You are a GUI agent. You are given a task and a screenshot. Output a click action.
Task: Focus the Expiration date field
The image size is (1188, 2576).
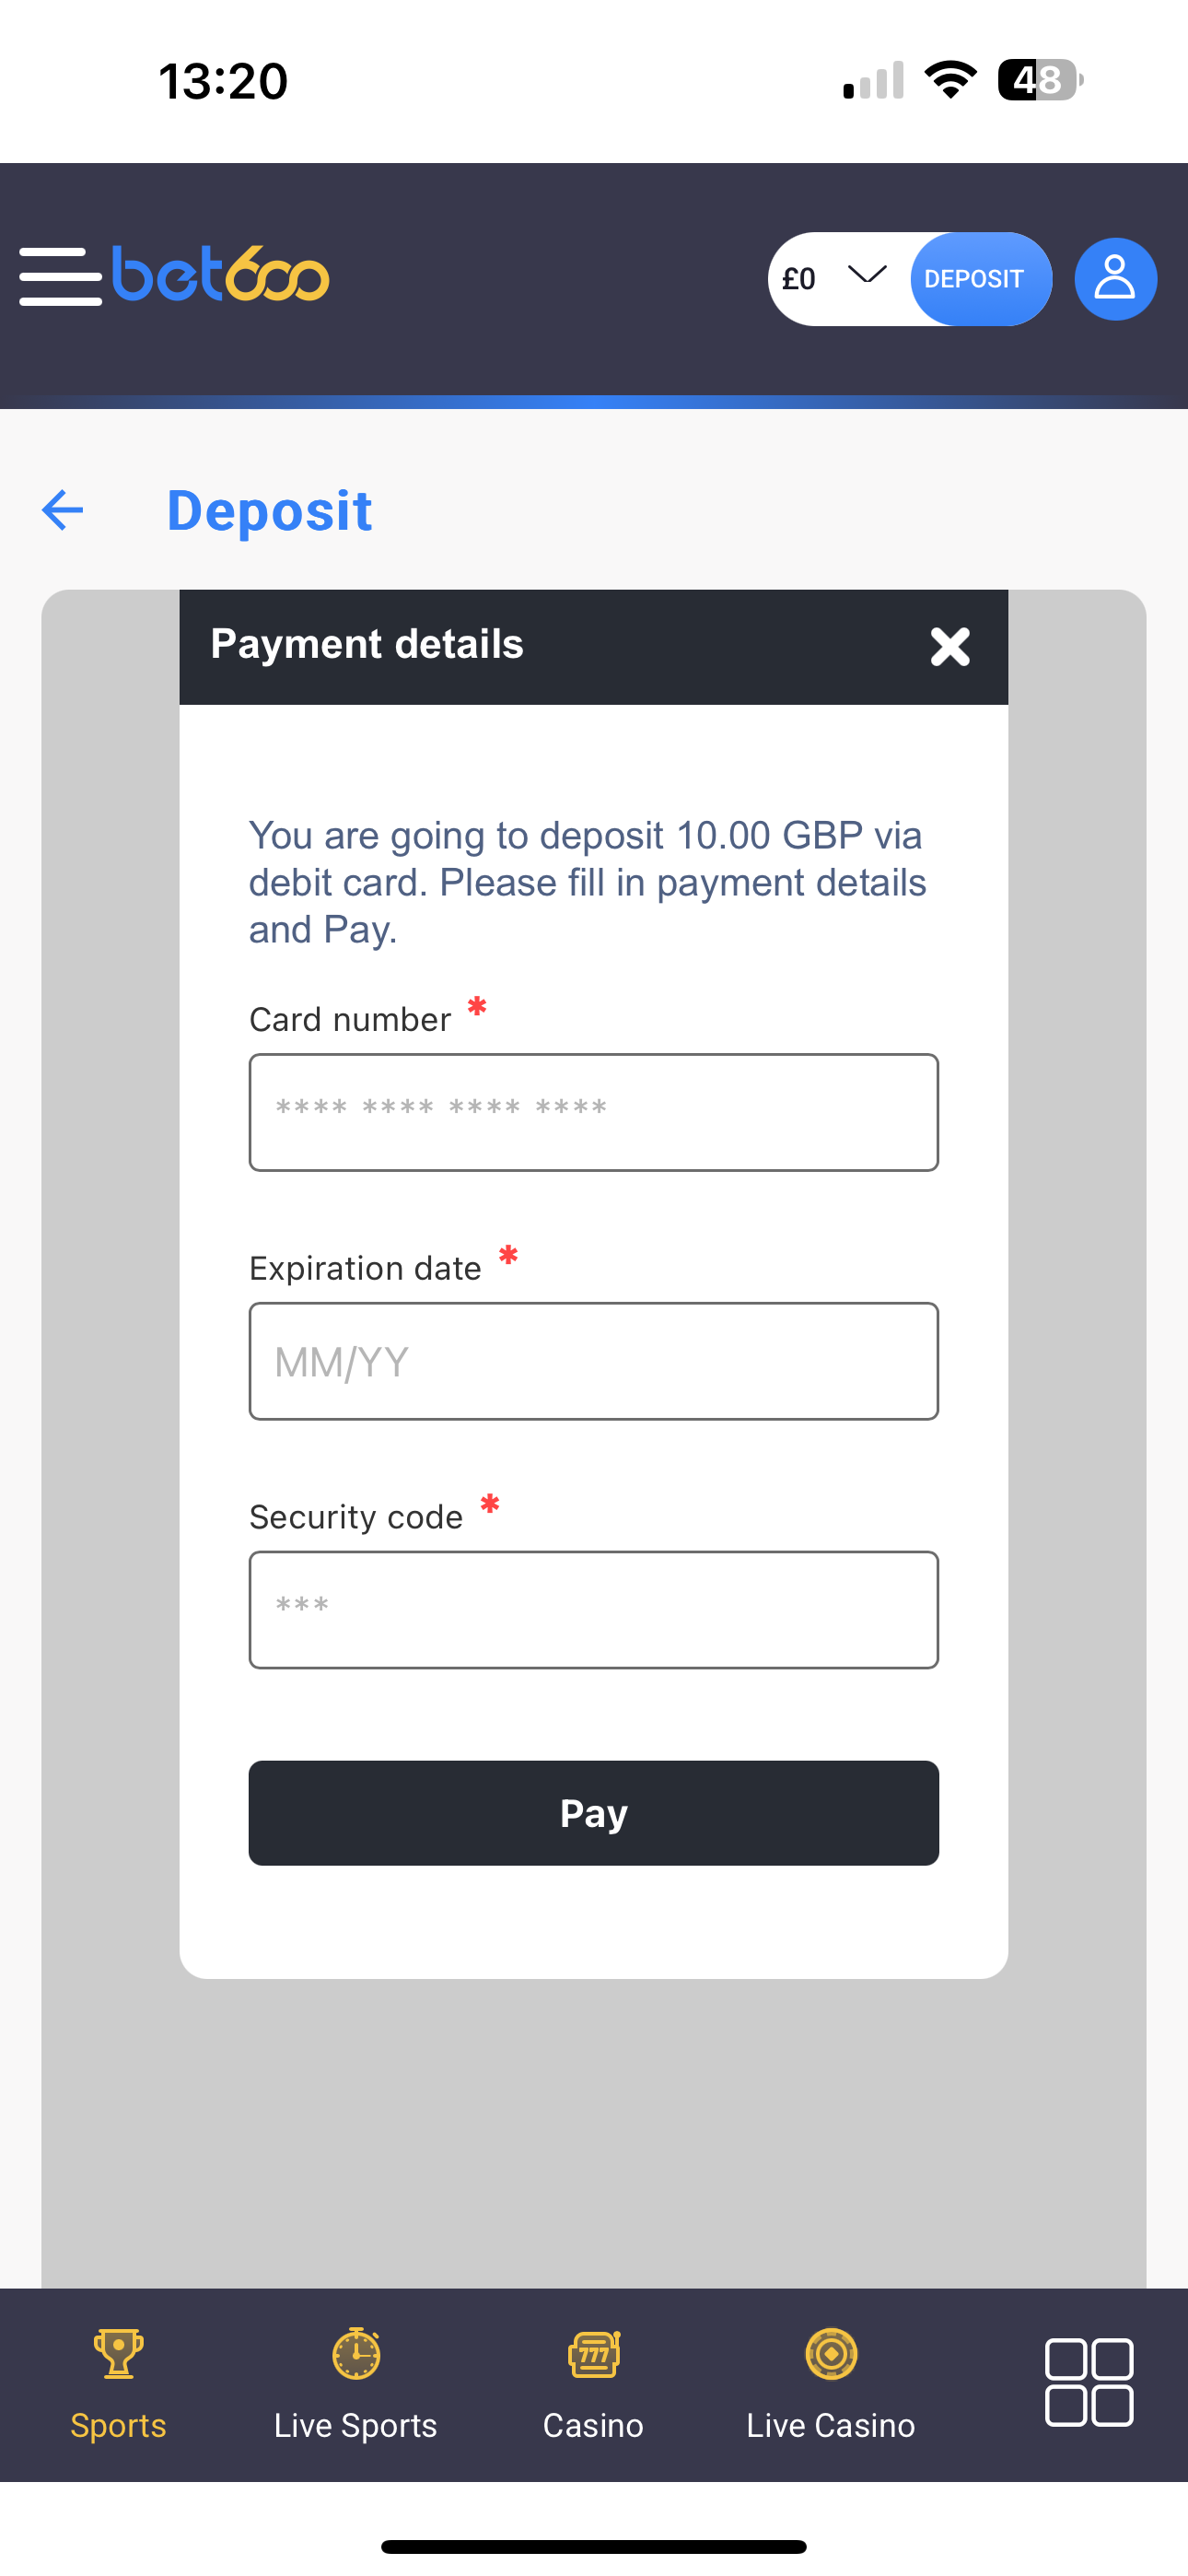point(593,1361)
